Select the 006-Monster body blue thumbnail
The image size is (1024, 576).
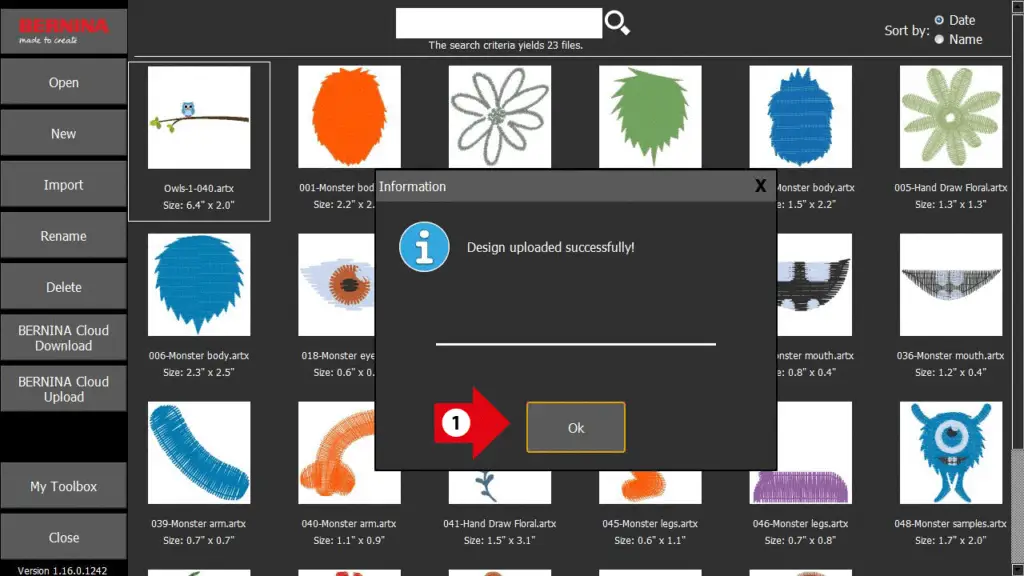(199, 285)
